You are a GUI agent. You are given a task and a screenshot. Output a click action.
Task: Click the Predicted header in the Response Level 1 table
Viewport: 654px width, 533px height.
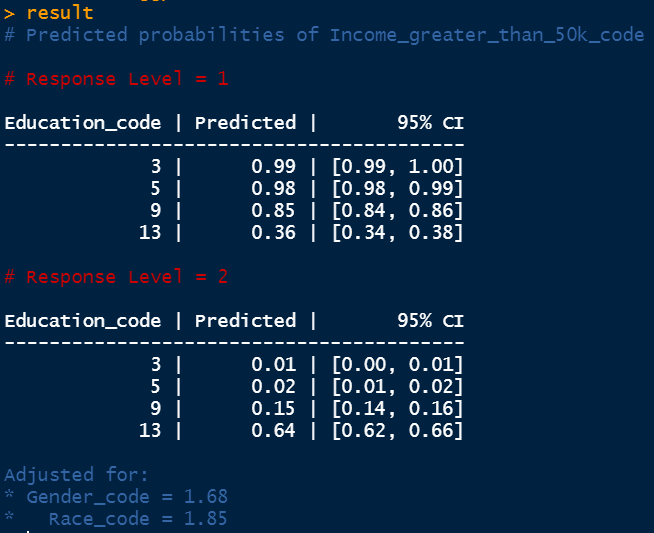point(246,123)
